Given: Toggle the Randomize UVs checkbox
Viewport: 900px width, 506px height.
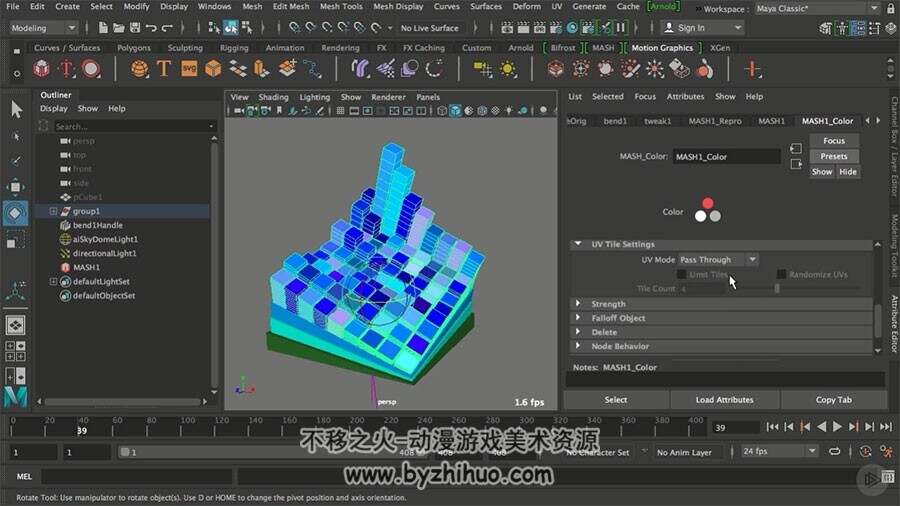Looking at the screenshot, I should point(781,274).
